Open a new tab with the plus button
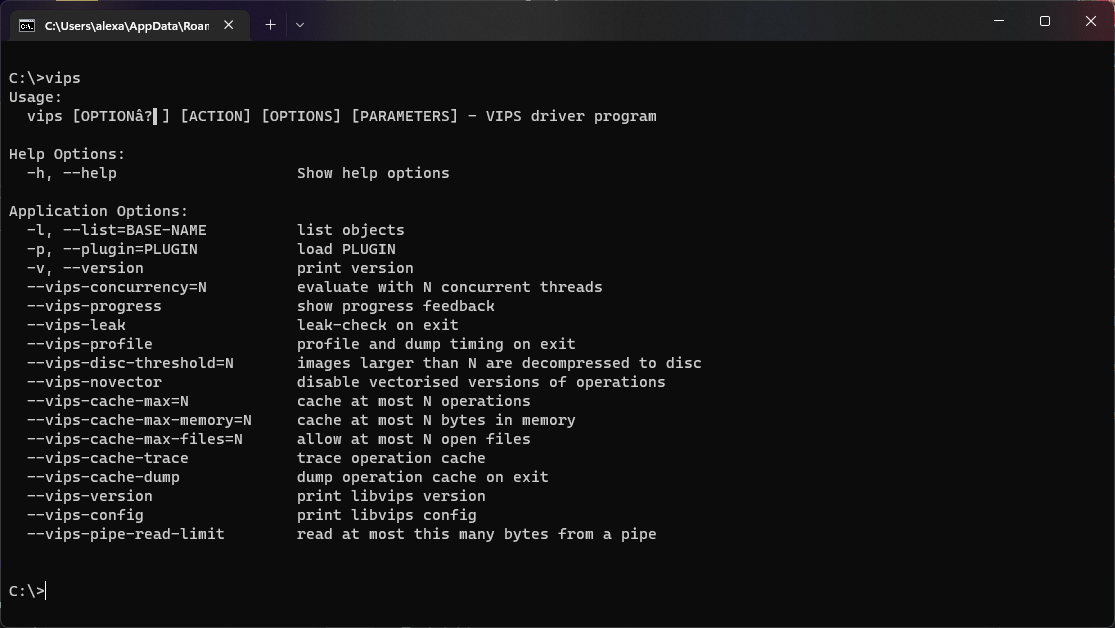 coord(270,24)
